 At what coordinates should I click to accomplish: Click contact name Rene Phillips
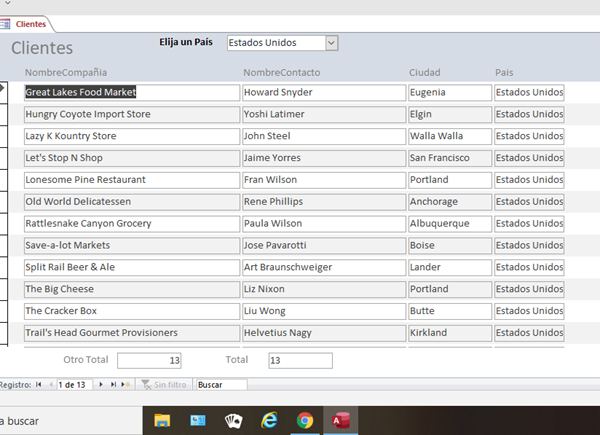pos(324,202)
